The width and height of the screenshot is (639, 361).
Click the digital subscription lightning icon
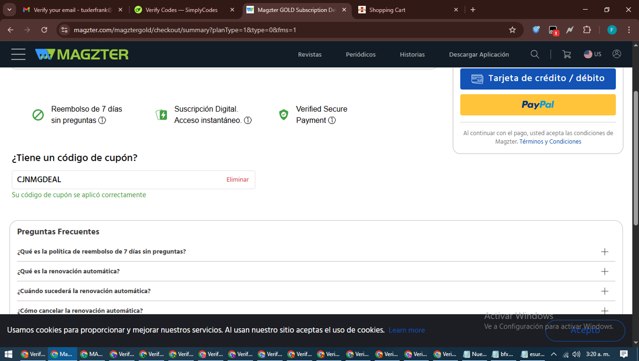click(x=161, y=115)
